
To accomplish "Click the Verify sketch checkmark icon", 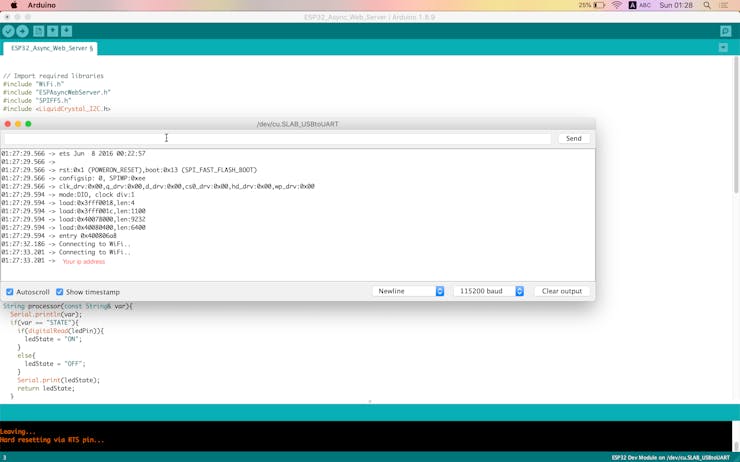I will coord(8,31).
